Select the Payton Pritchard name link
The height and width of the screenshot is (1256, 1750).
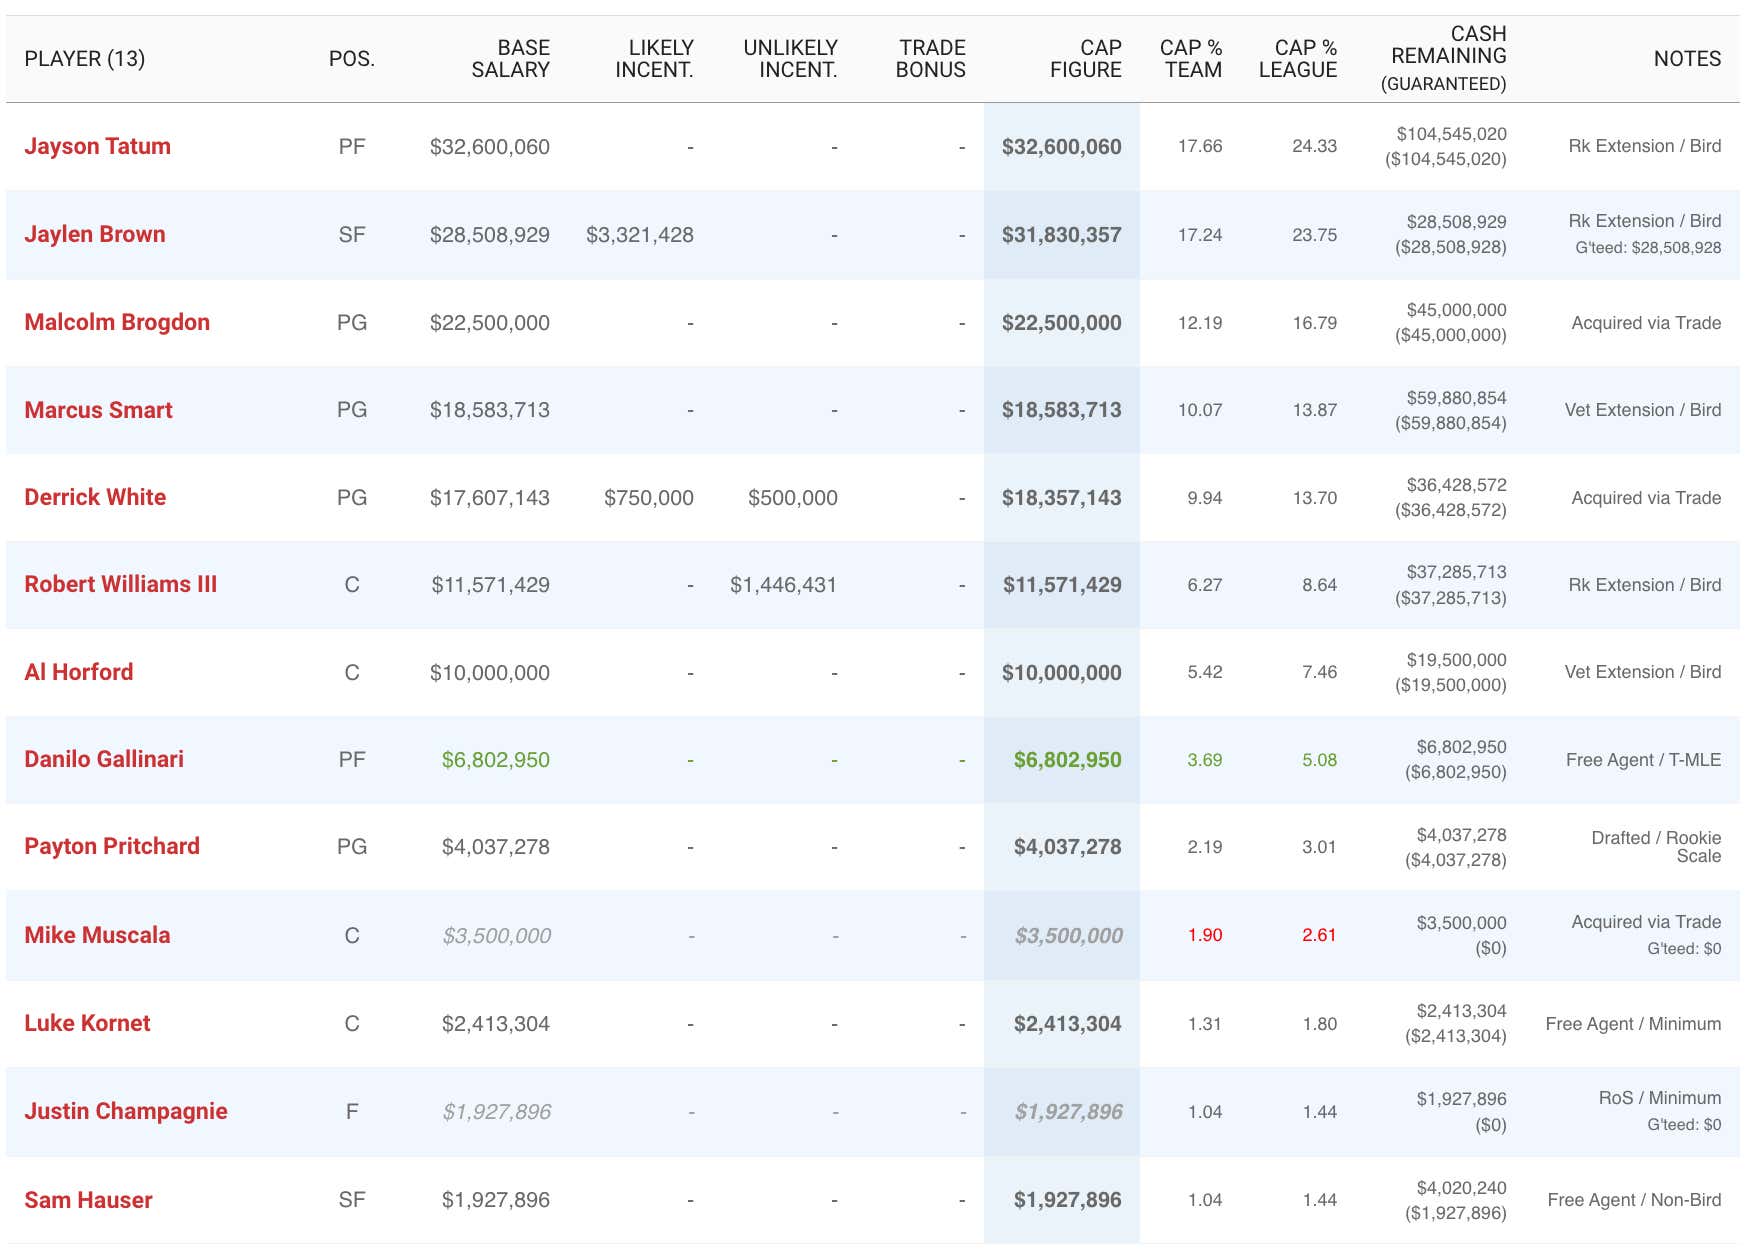[x=112, y=846]
